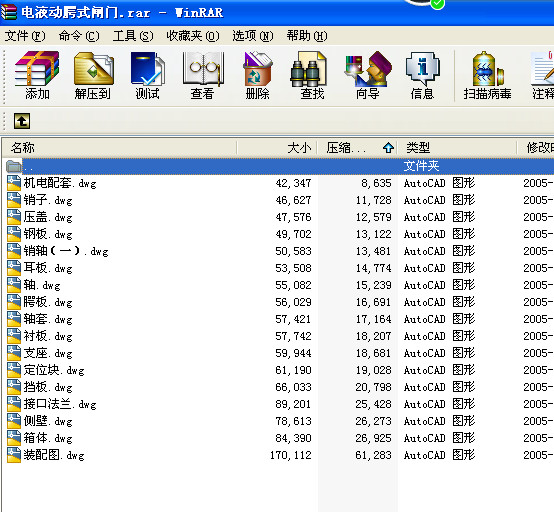
Task: Click the size value 57,742
Action: [293, 336]
